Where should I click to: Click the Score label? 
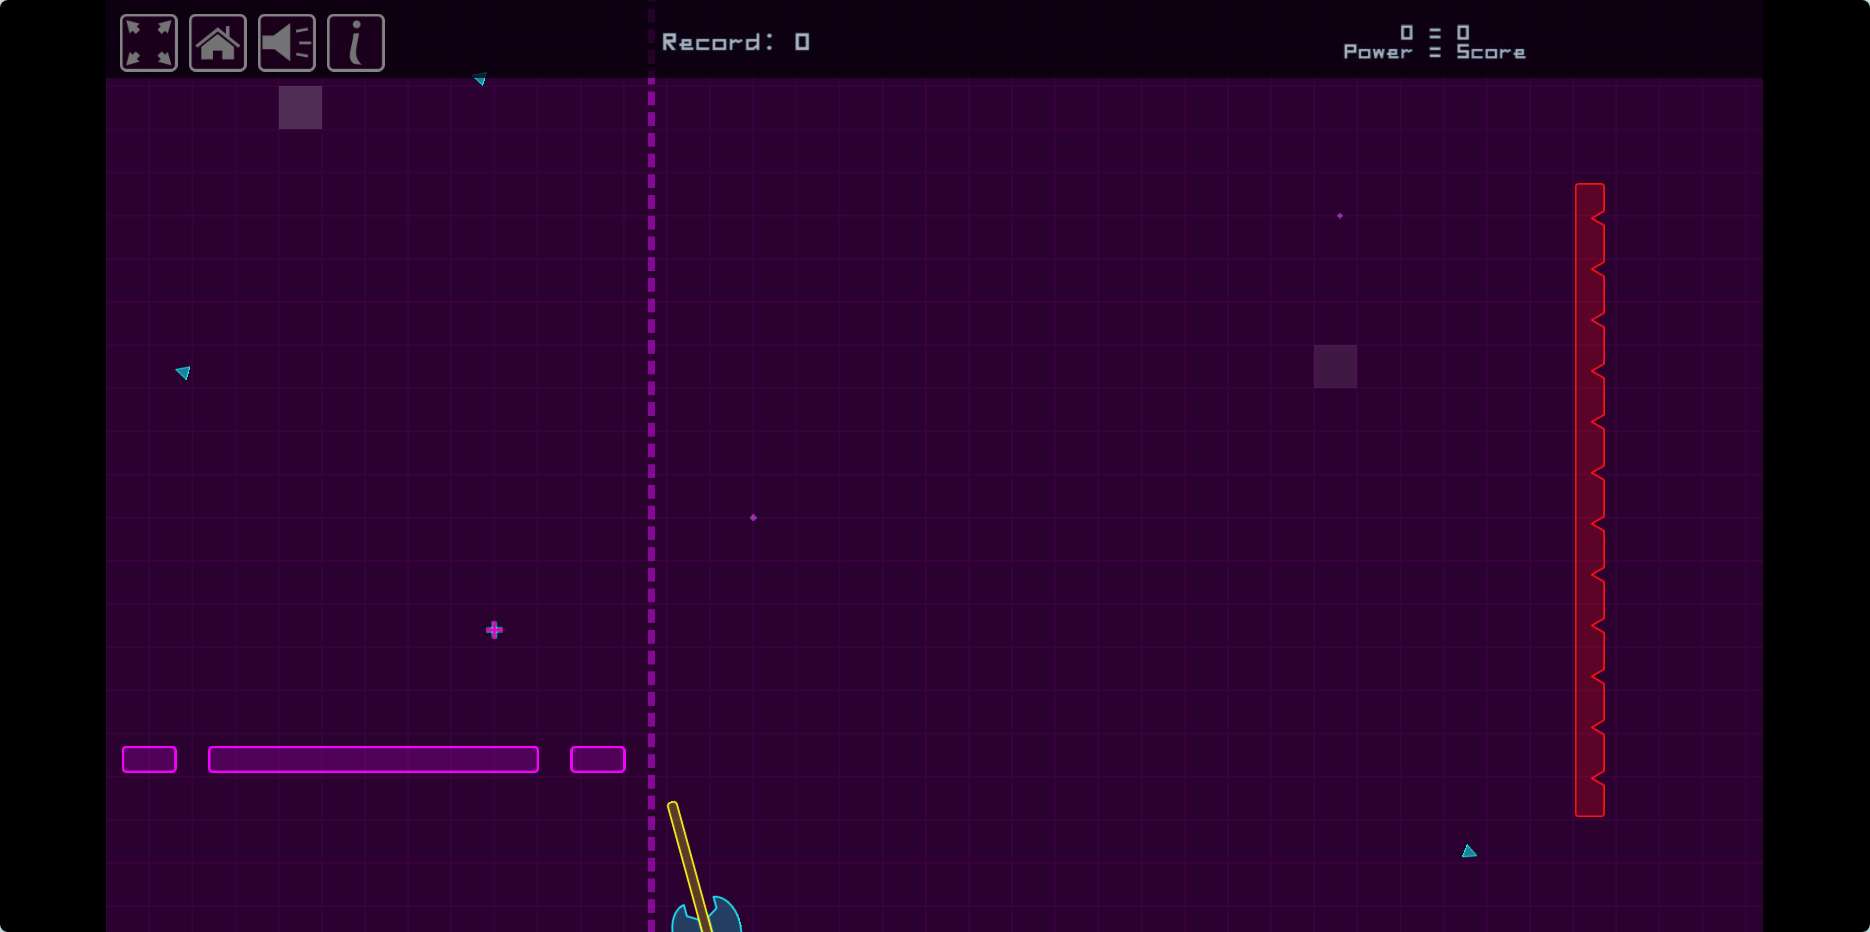(1490, 52)
